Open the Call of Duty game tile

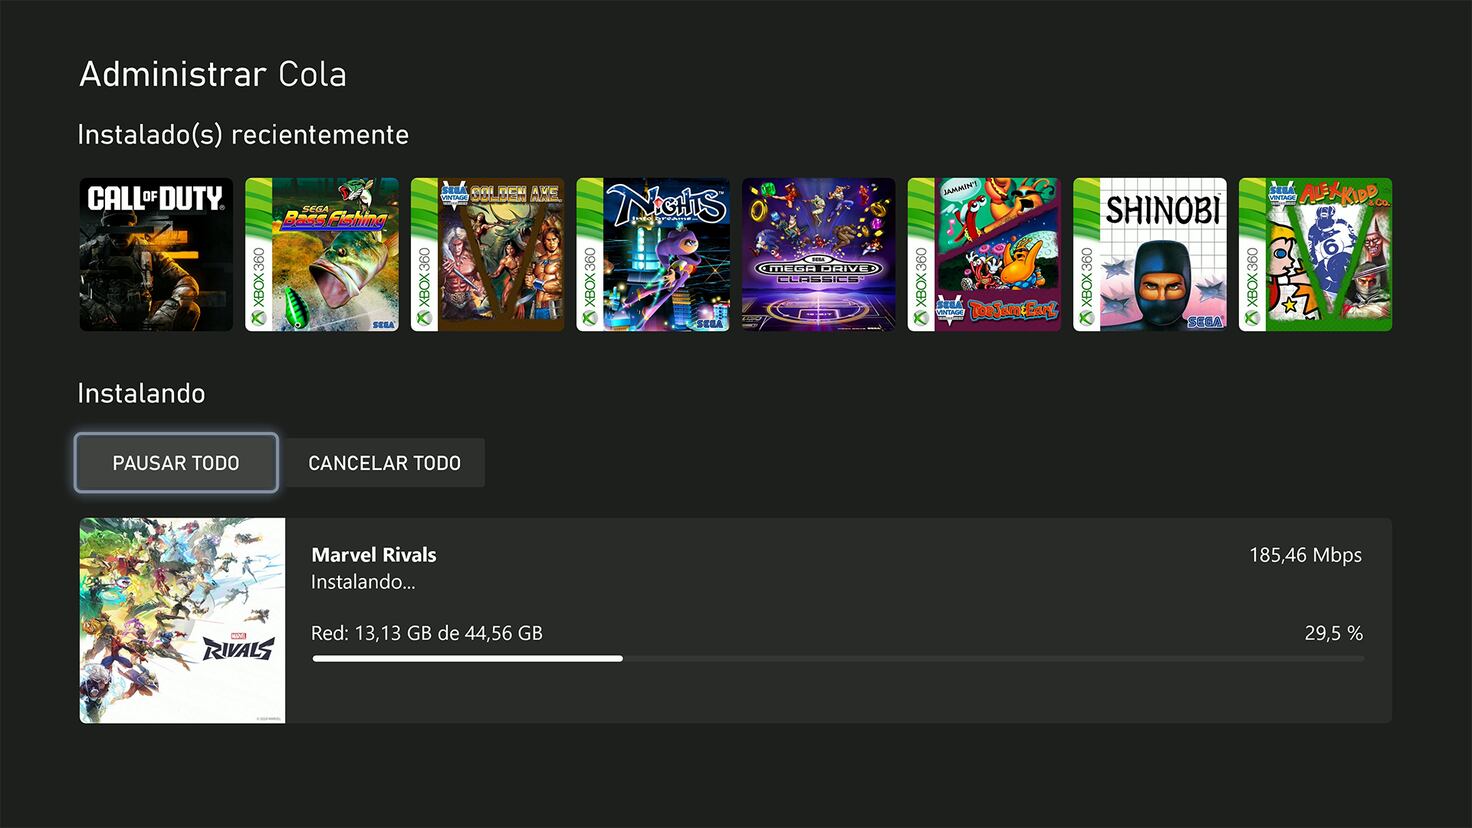click(x=156, y=254)
